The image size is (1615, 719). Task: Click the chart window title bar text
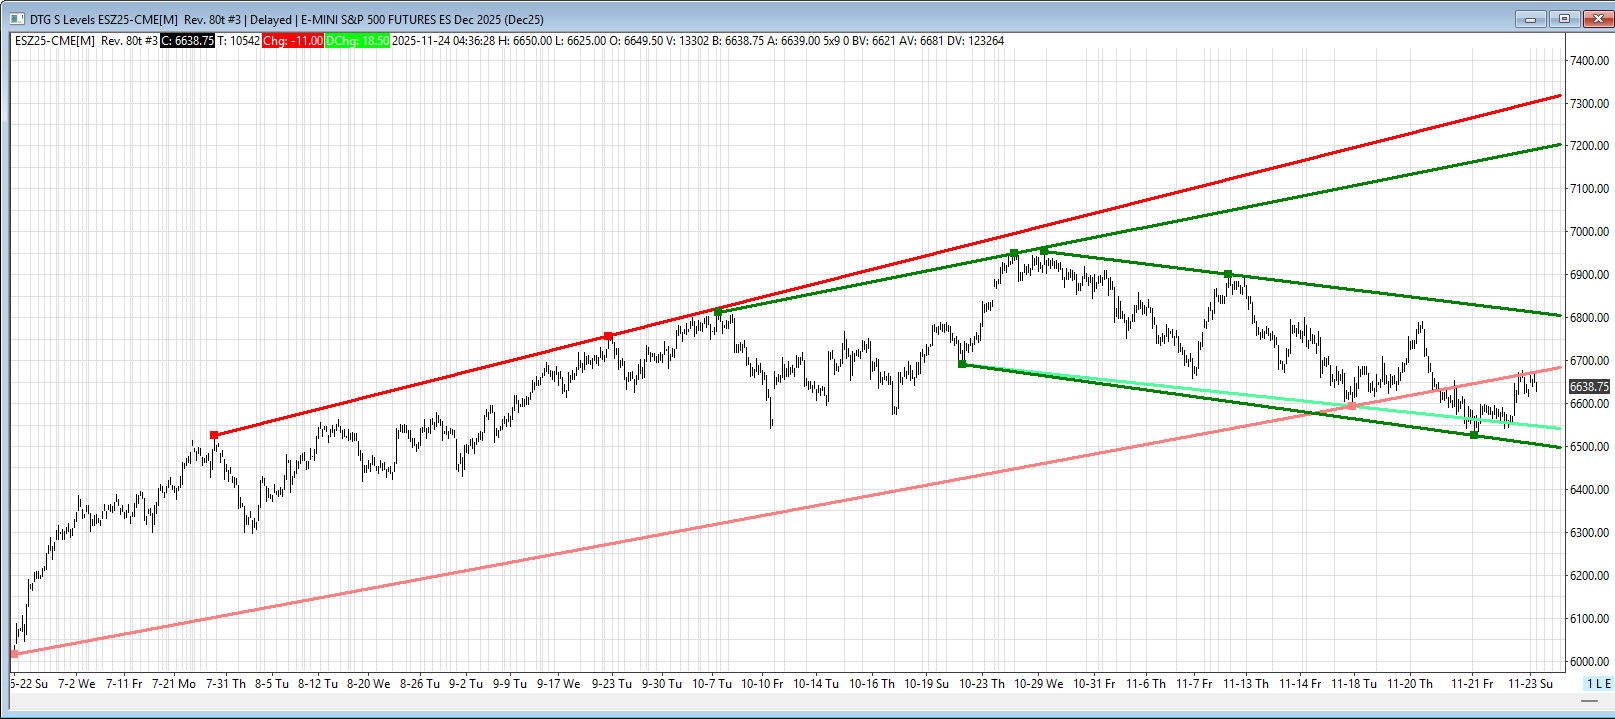pyautogui.click(x=287, y=19)
